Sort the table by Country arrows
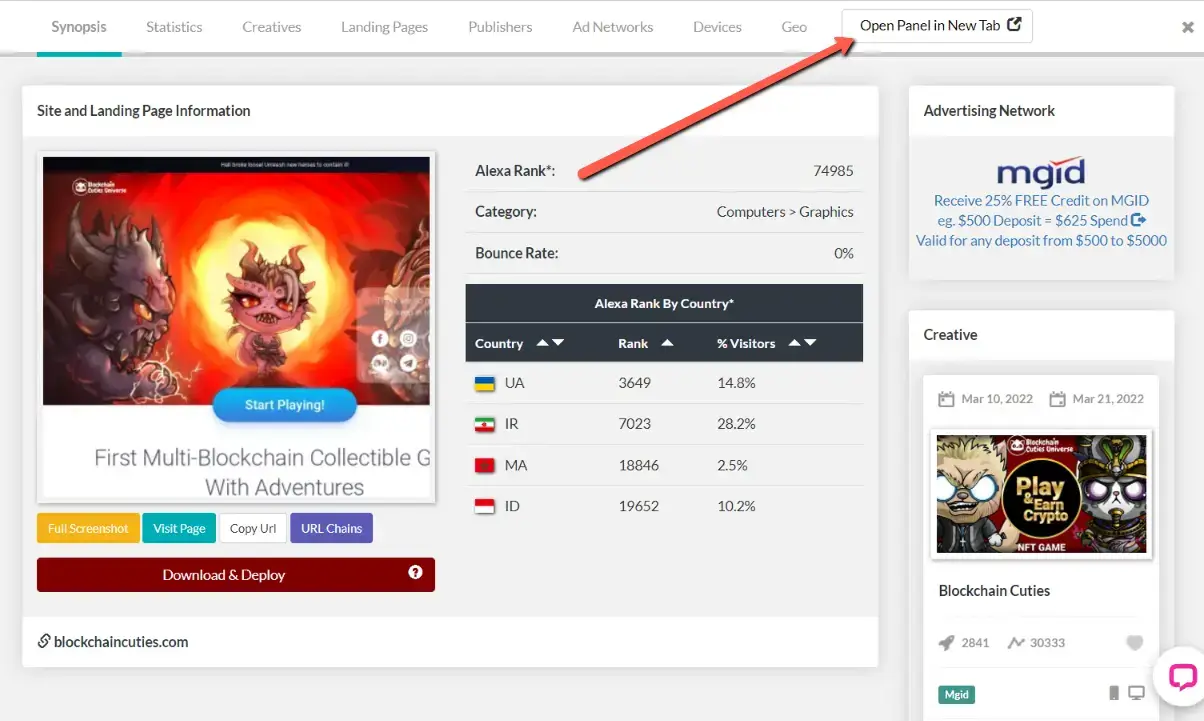This screenshot has width=1204, height=721. [550, 343]
